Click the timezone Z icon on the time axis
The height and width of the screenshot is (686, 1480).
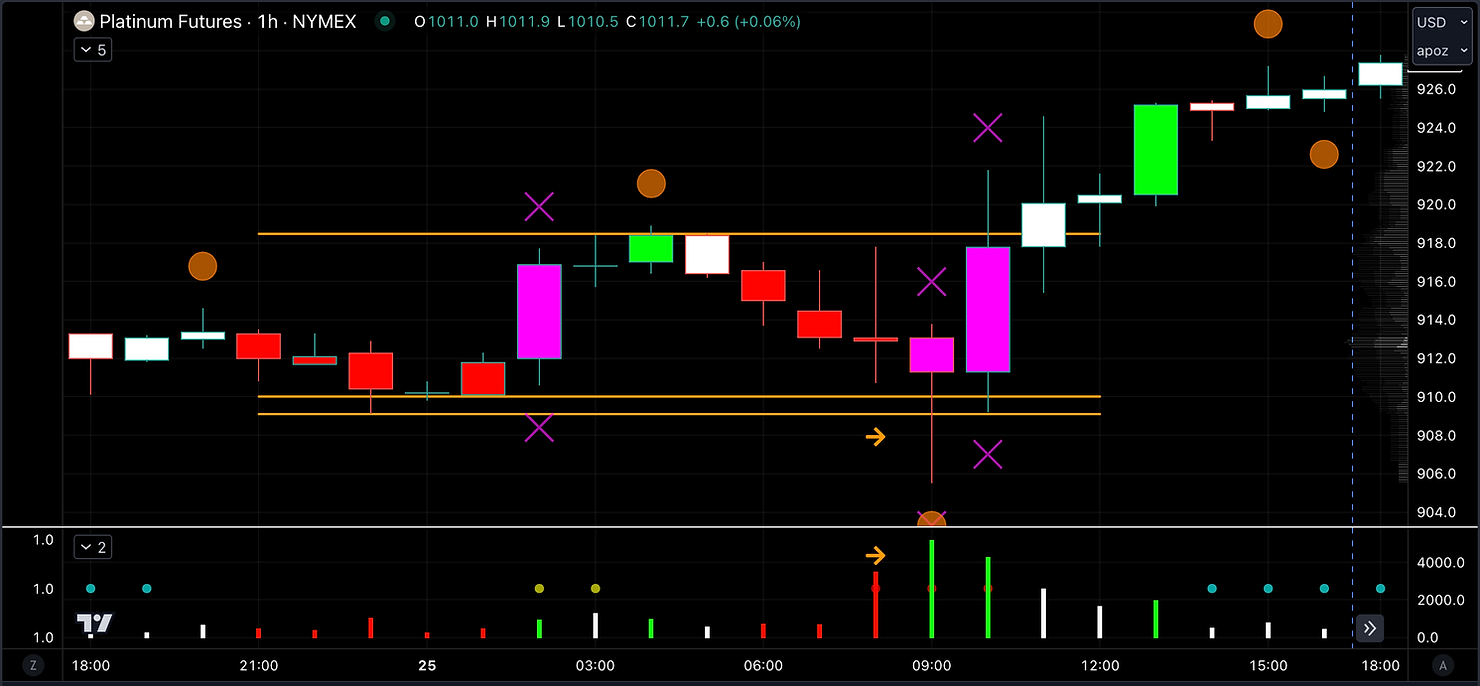pyautogui.click(x=33, y=664)
